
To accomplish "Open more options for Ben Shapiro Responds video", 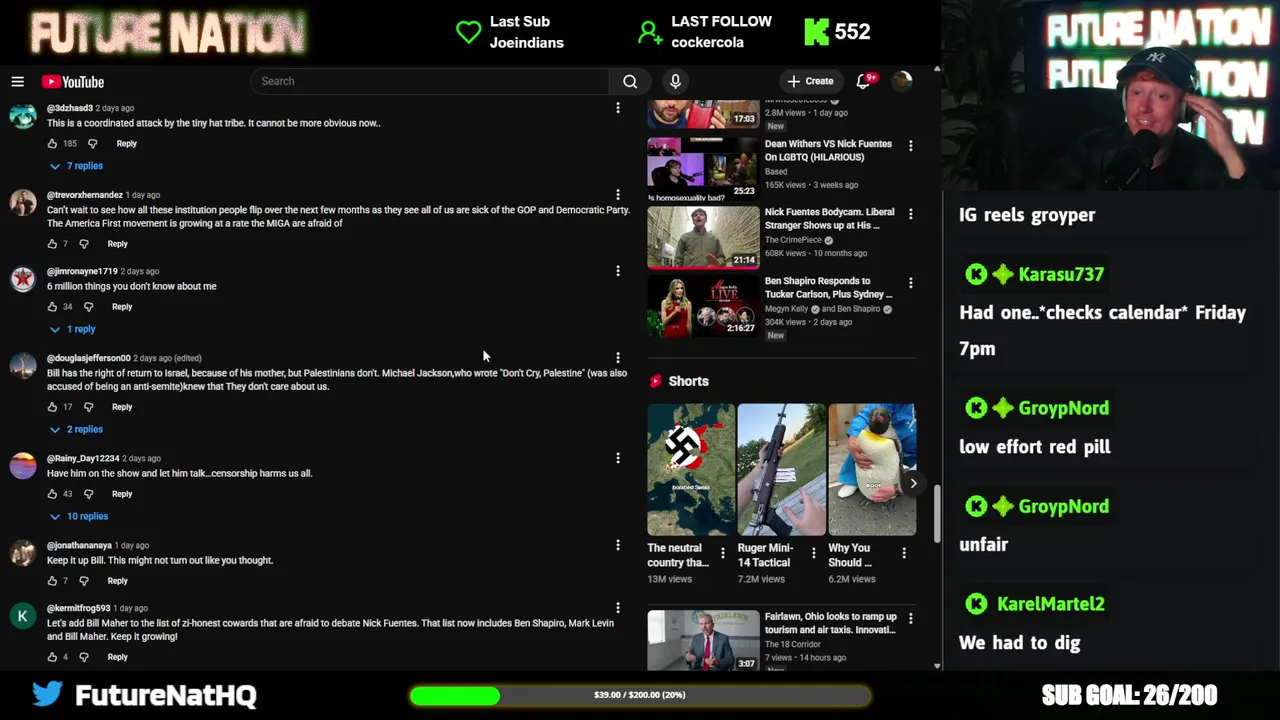I will 910,283.
